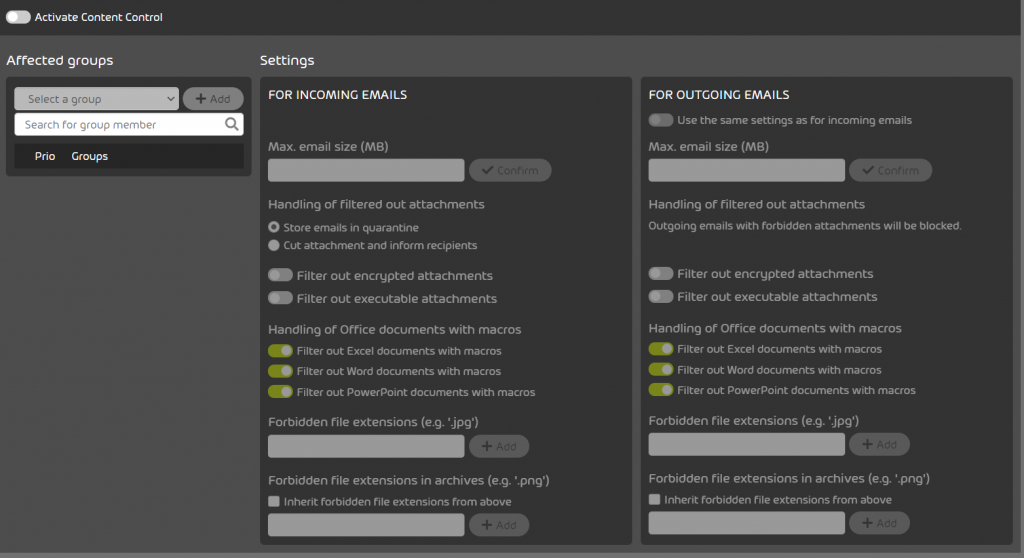Click incoming Forbidden file extensions field
1024x558 pixels.
coord(366,446)
